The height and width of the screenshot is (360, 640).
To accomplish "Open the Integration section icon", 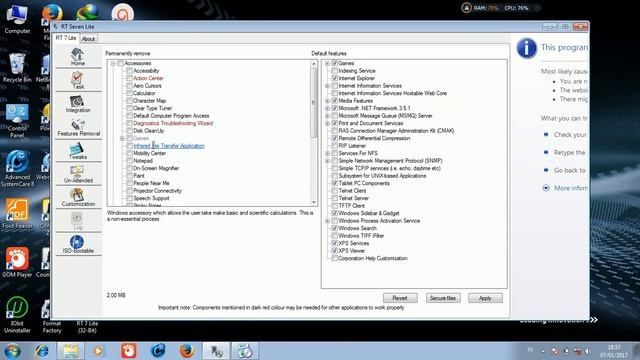I will [78, 104].
